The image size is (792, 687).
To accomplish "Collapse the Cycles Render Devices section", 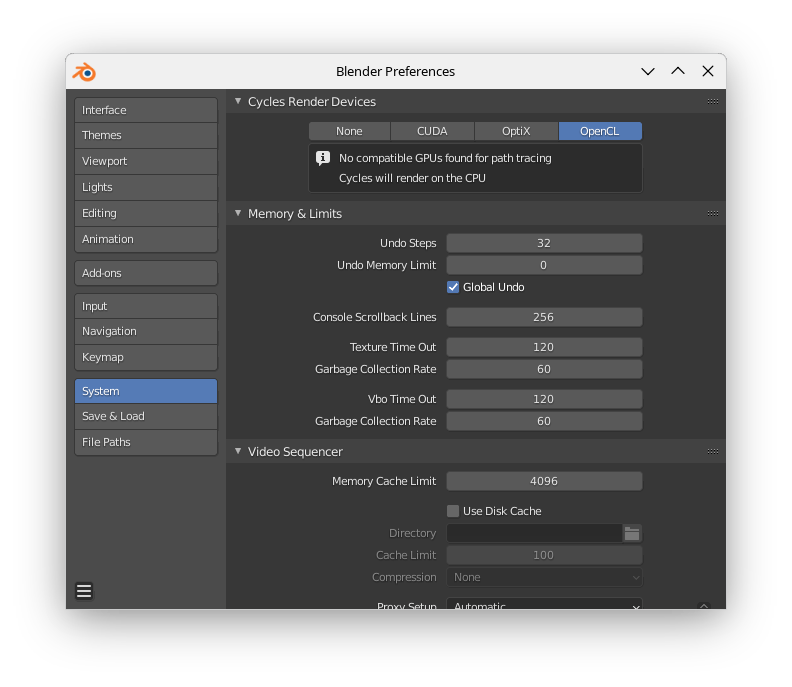I will pyautogui.click(x=238, y=101).
